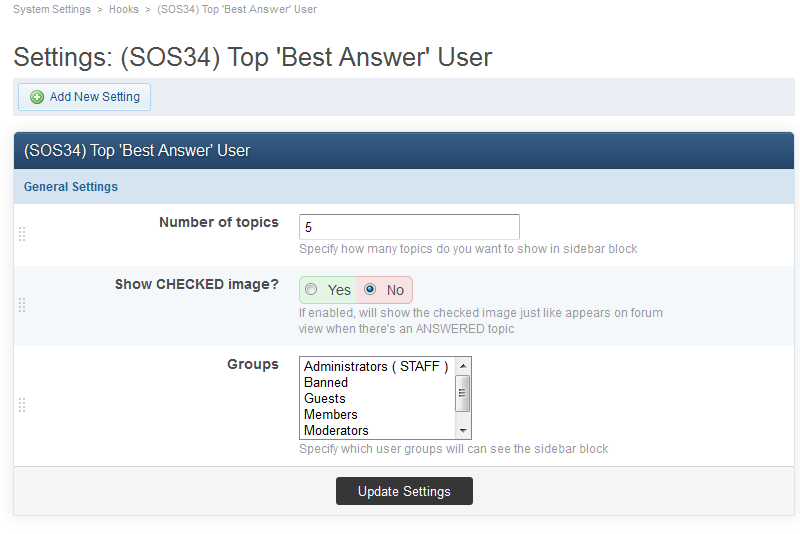
Task: Click the General Settings section header
Action: pyautogui.click(x=71, y=187)
